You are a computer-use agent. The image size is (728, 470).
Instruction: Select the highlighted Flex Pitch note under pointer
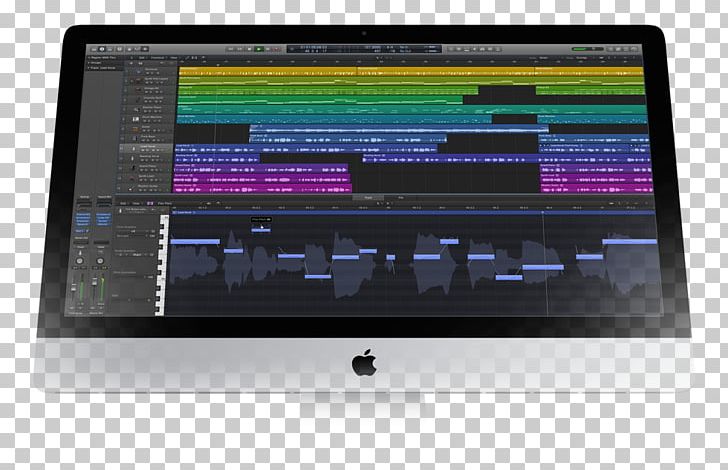(x=261, y=230)
